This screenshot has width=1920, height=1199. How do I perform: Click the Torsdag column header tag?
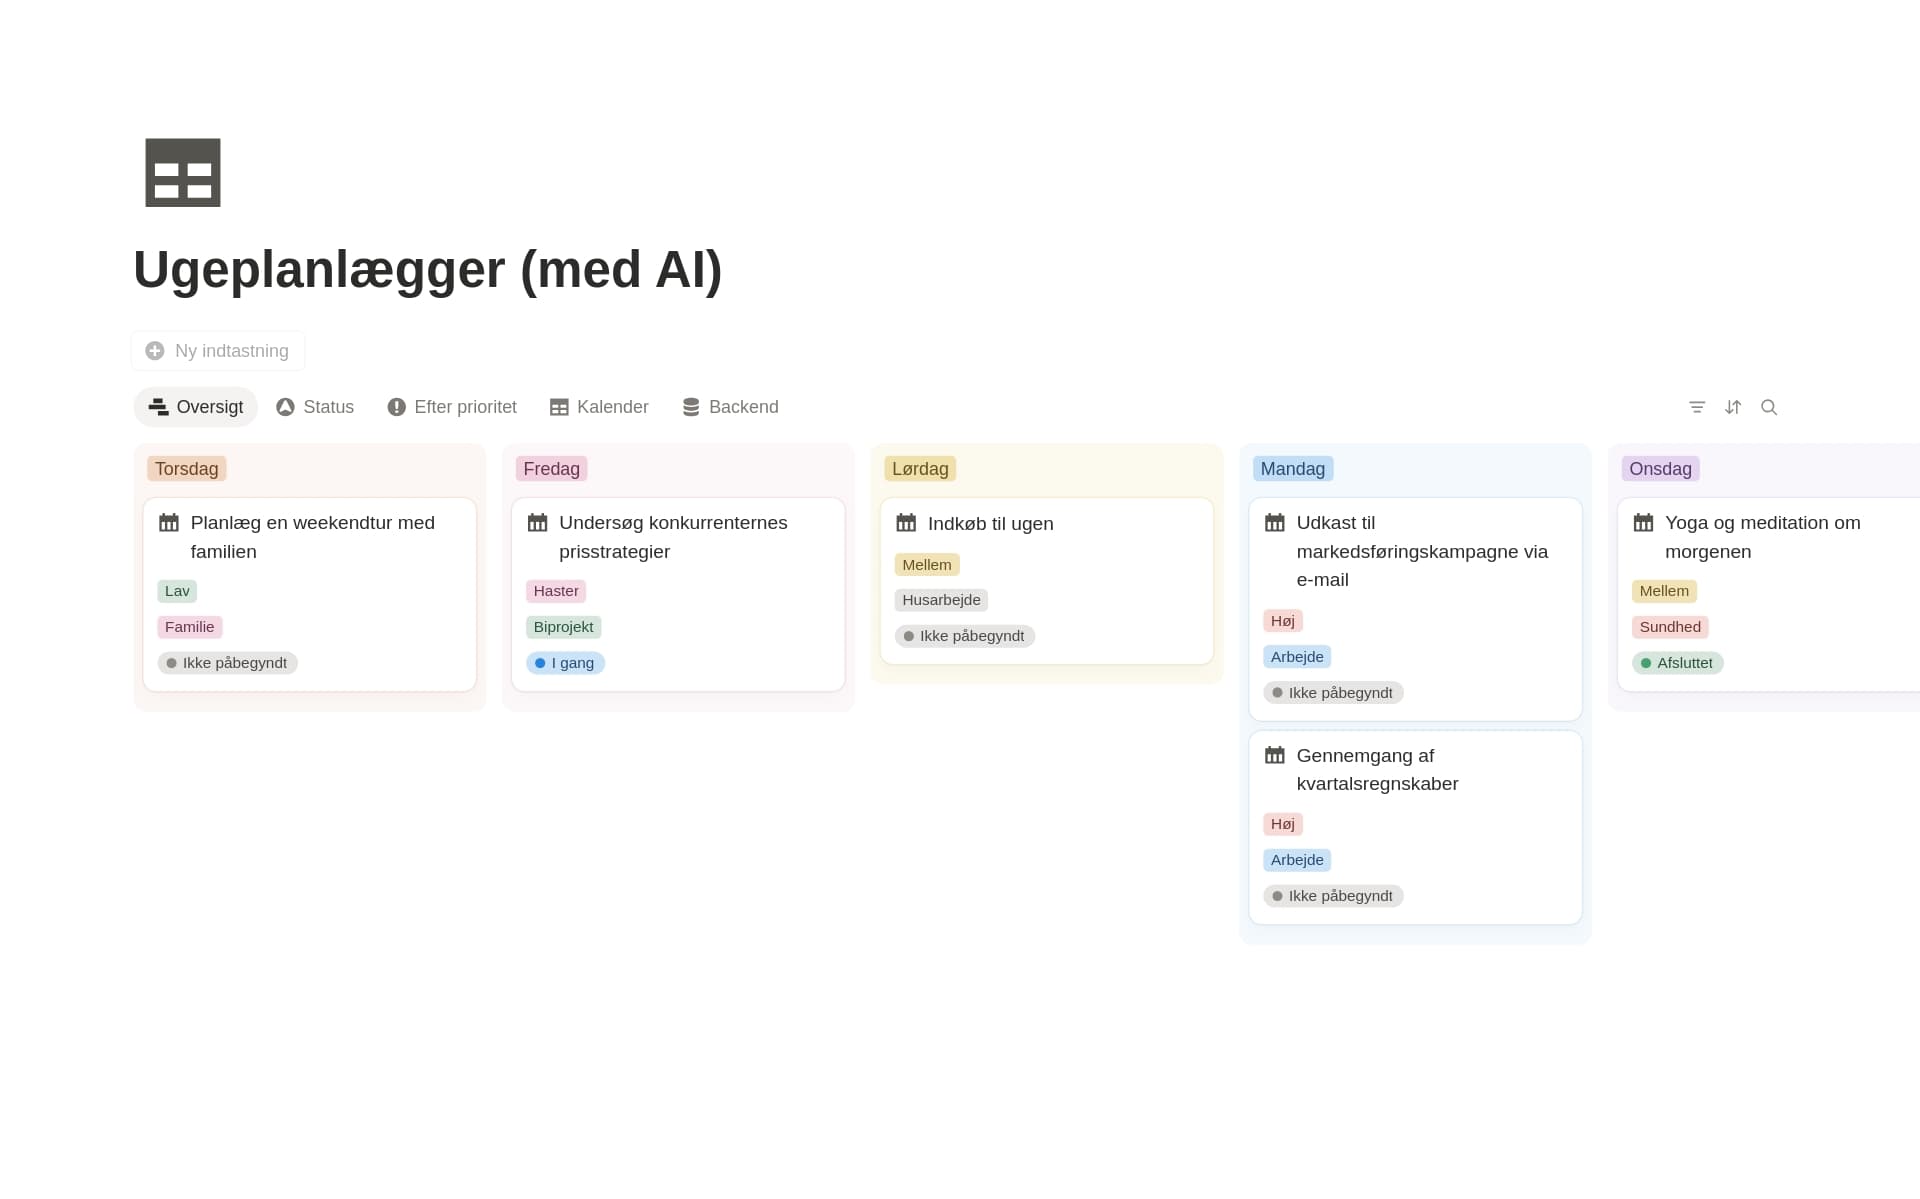(x=187, y=469)
